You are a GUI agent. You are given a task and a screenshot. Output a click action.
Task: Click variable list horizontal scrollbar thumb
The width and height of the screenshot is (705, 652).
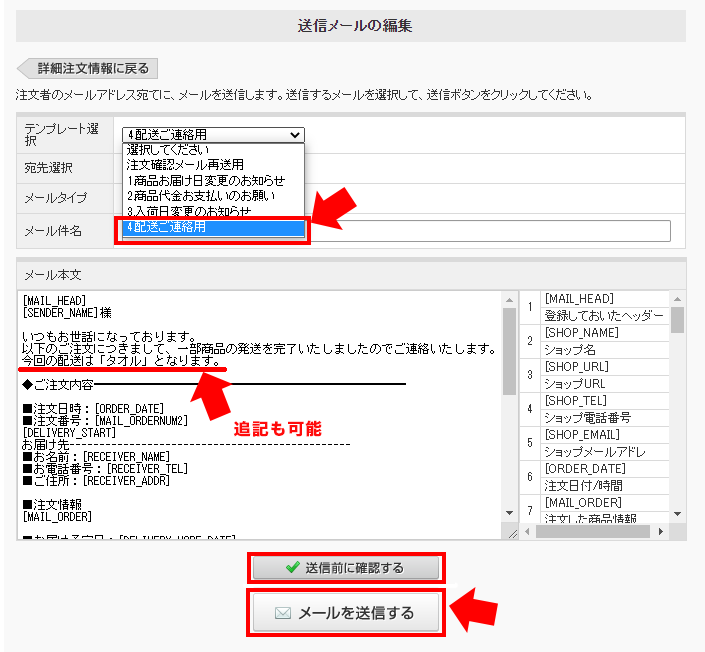(x=593, y=531)
